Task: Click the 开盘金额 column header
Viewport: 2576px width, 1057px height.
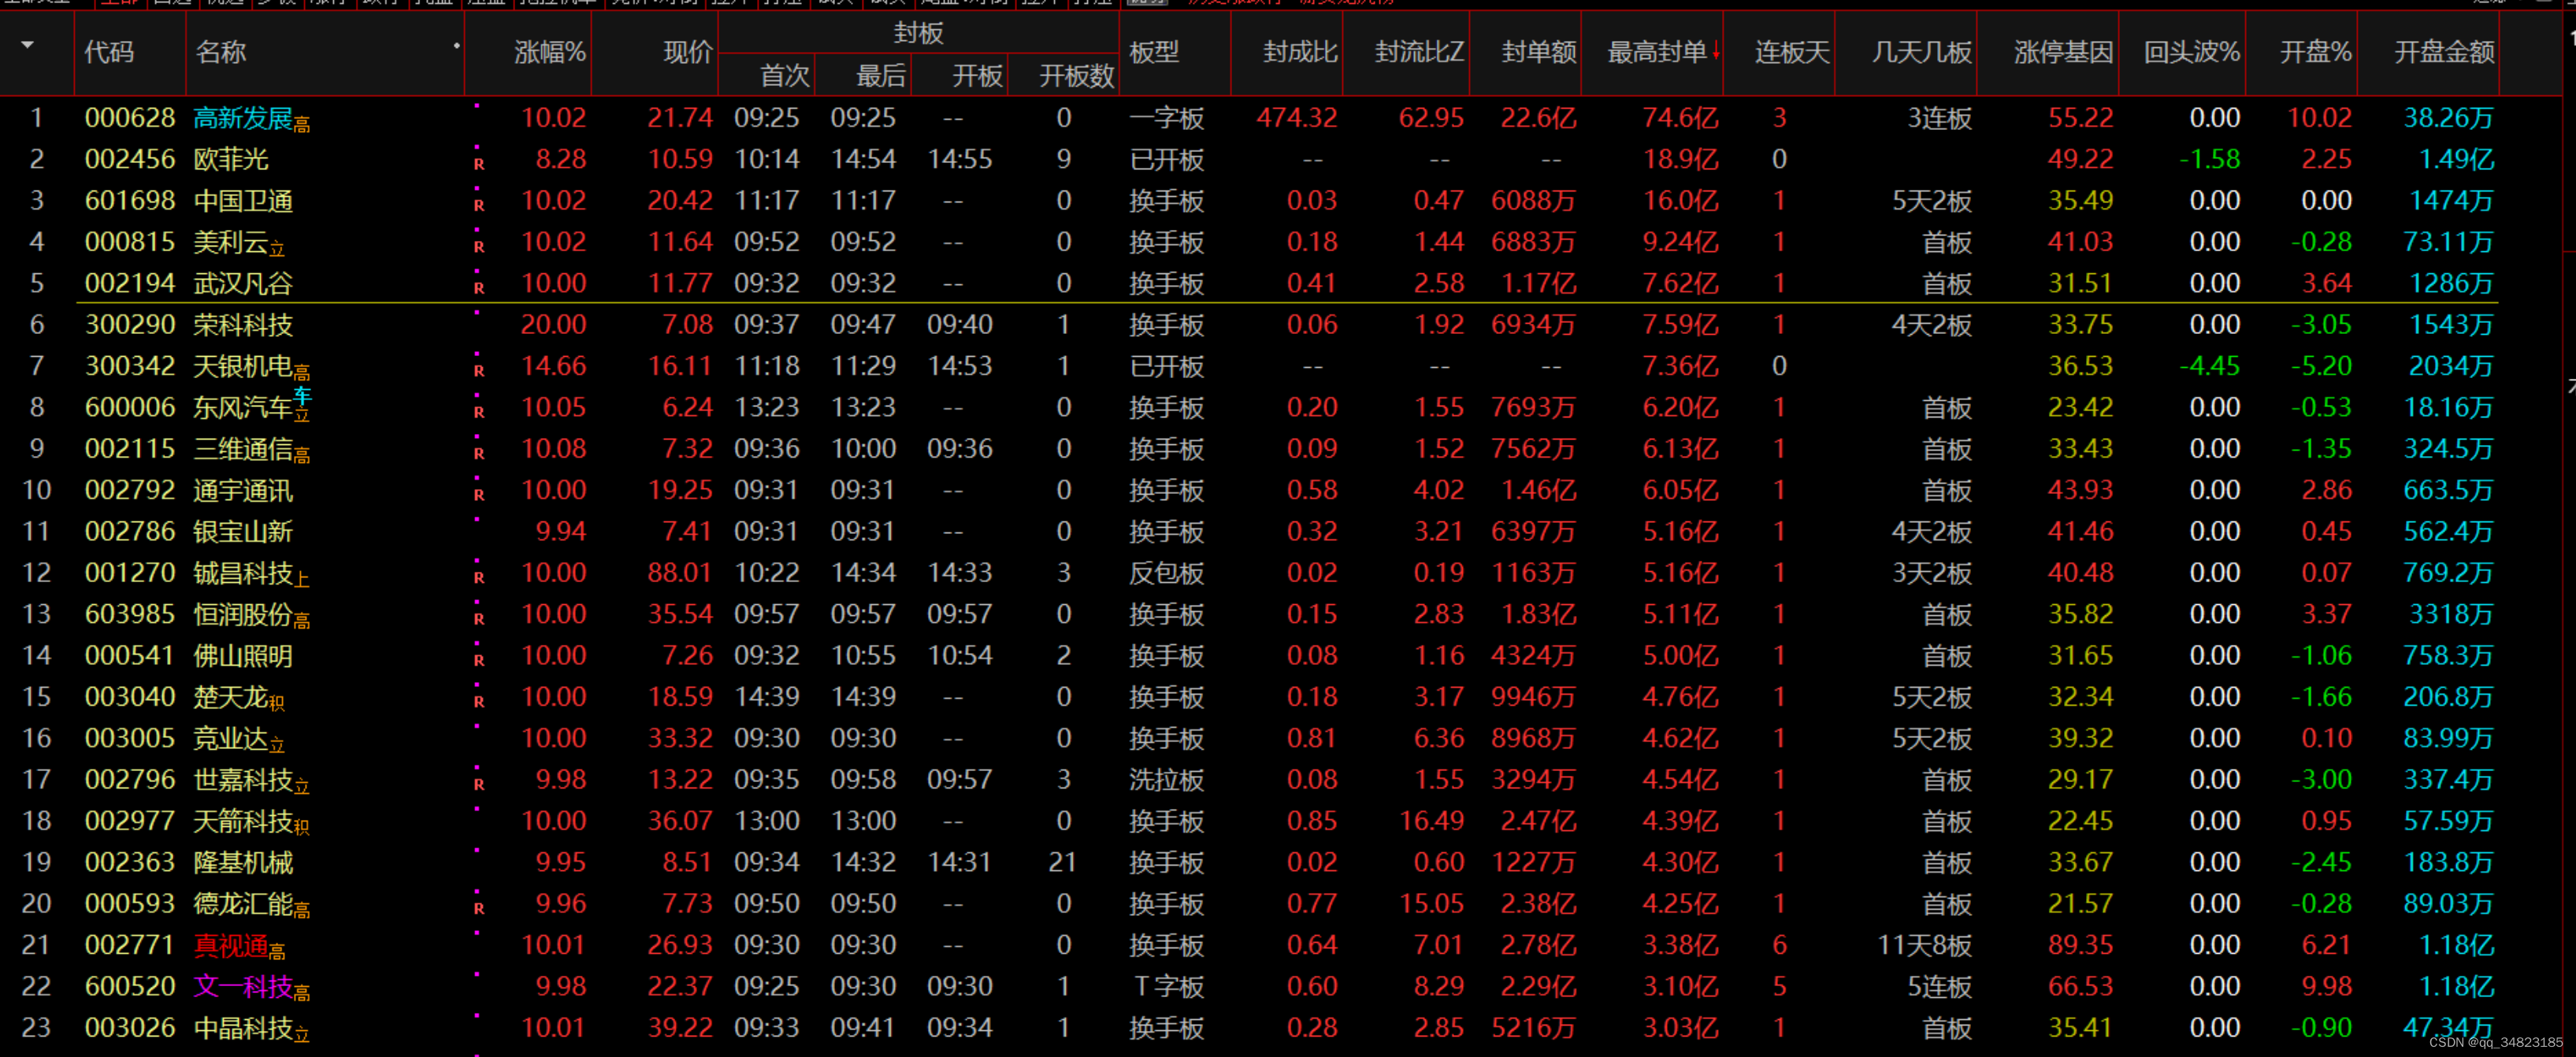Action: point(2443,52)
